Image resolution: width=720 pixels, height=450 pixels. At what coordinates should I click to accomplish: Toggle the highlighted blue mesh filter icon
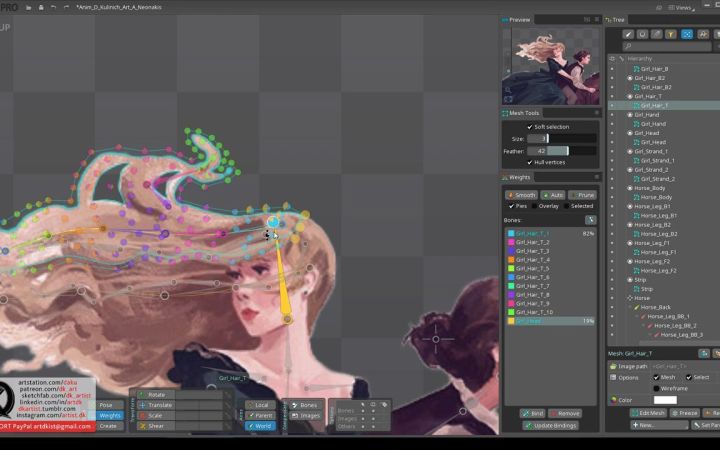(687, 34)
